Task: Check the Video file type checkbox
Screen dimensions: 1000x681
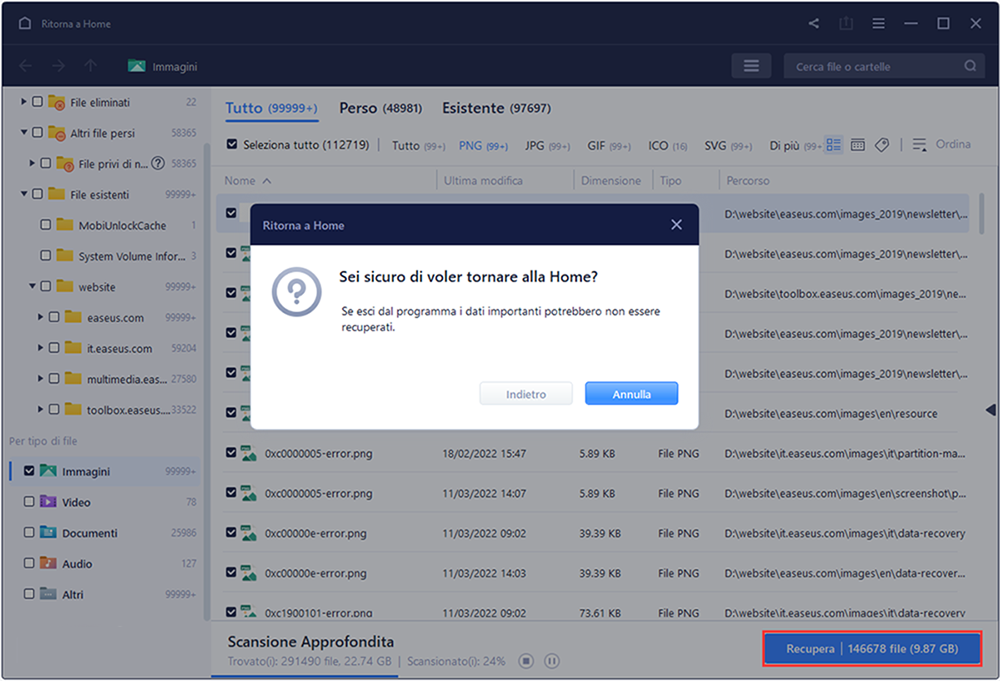Action: [29, 501]
